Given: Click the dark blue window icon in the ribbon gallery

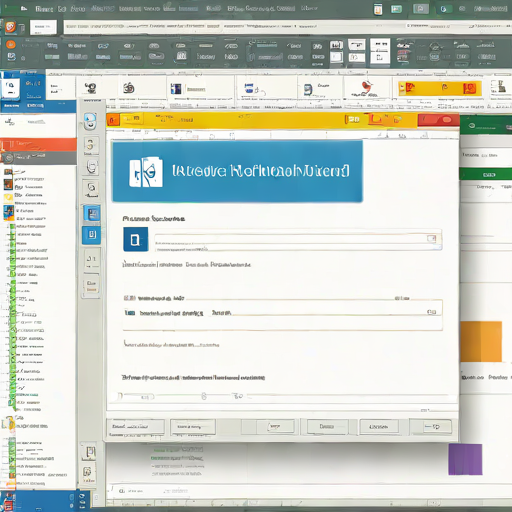Looking at the screenshot, I should (x=176, y=89).
